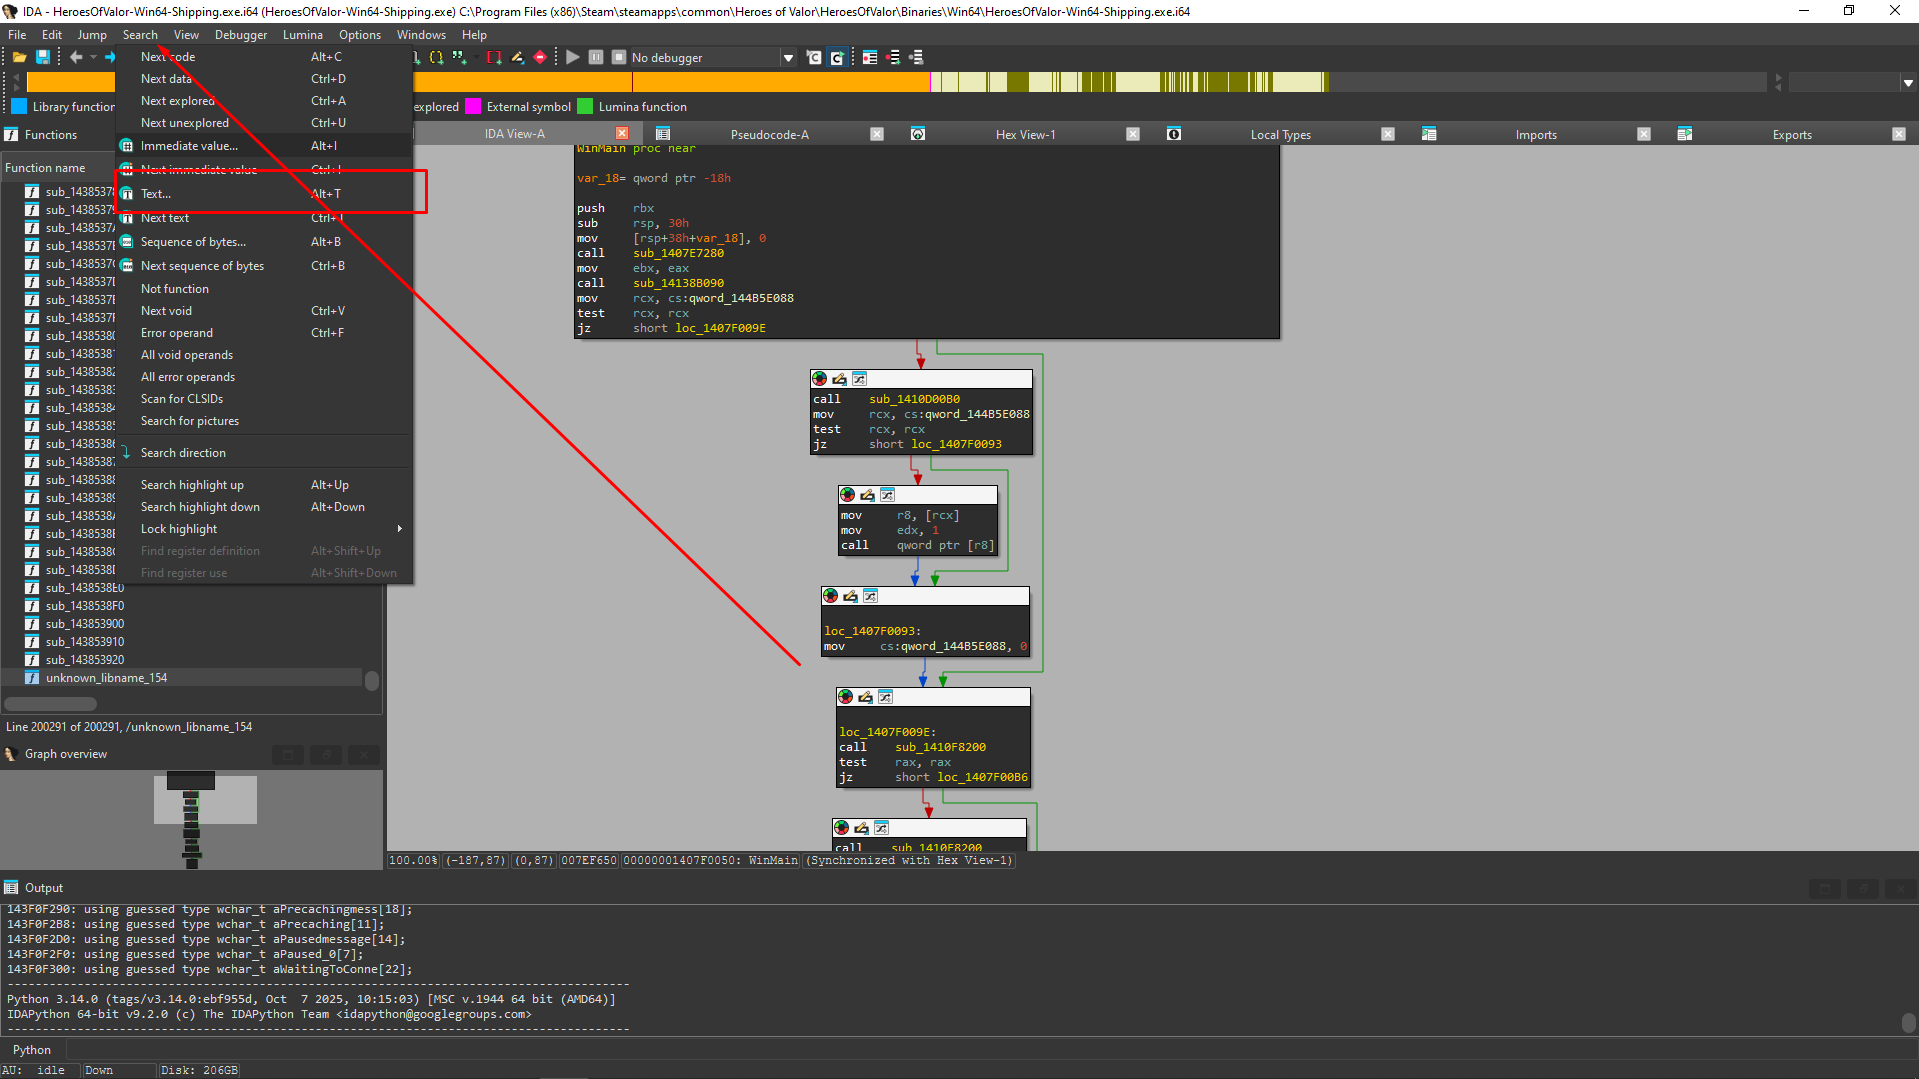Start debugger process with play icon
The width and height of the screenshot is (1919, 1079).
[x=573, y=57]
